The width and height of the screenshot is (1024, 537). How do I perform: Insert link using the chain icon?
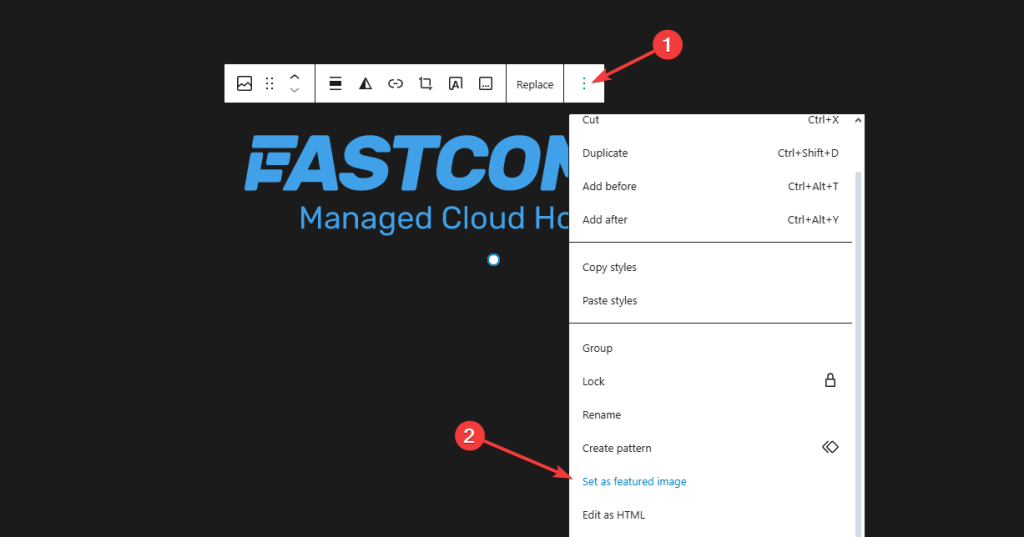point(395,84)
